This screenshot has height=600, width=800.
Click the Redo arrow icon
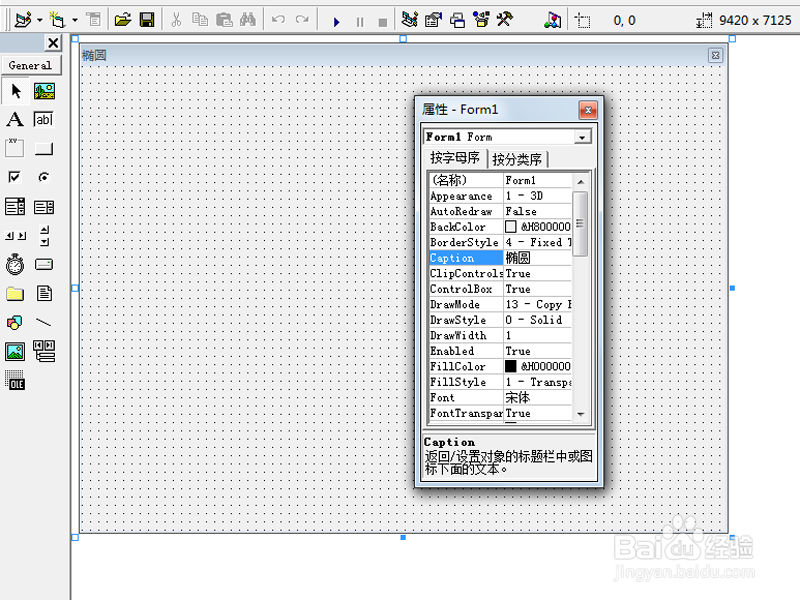coord(302,20)
